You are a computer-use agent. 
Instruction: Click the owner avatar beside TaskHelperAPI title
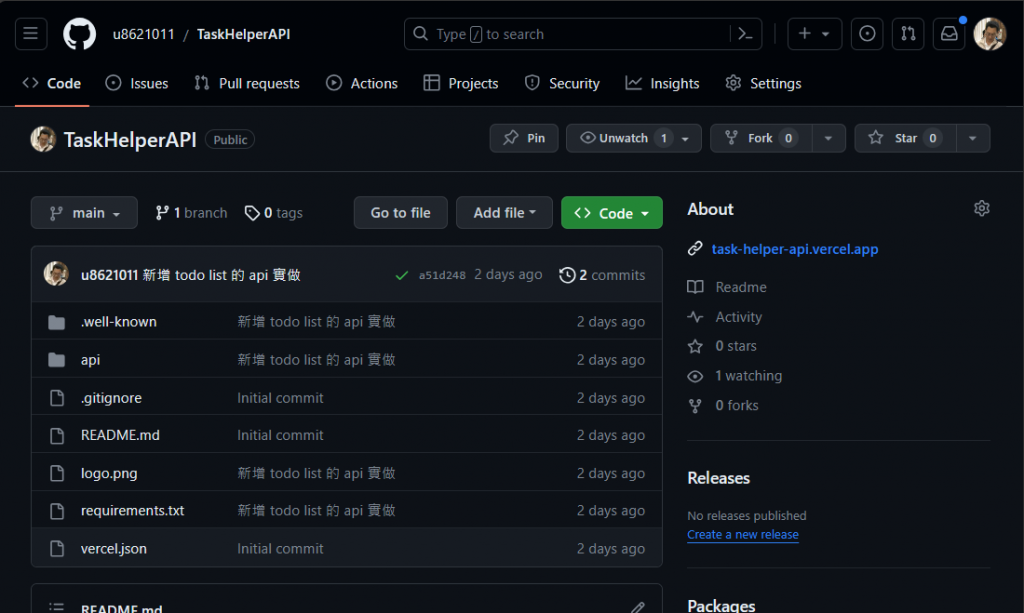point(43,139)
